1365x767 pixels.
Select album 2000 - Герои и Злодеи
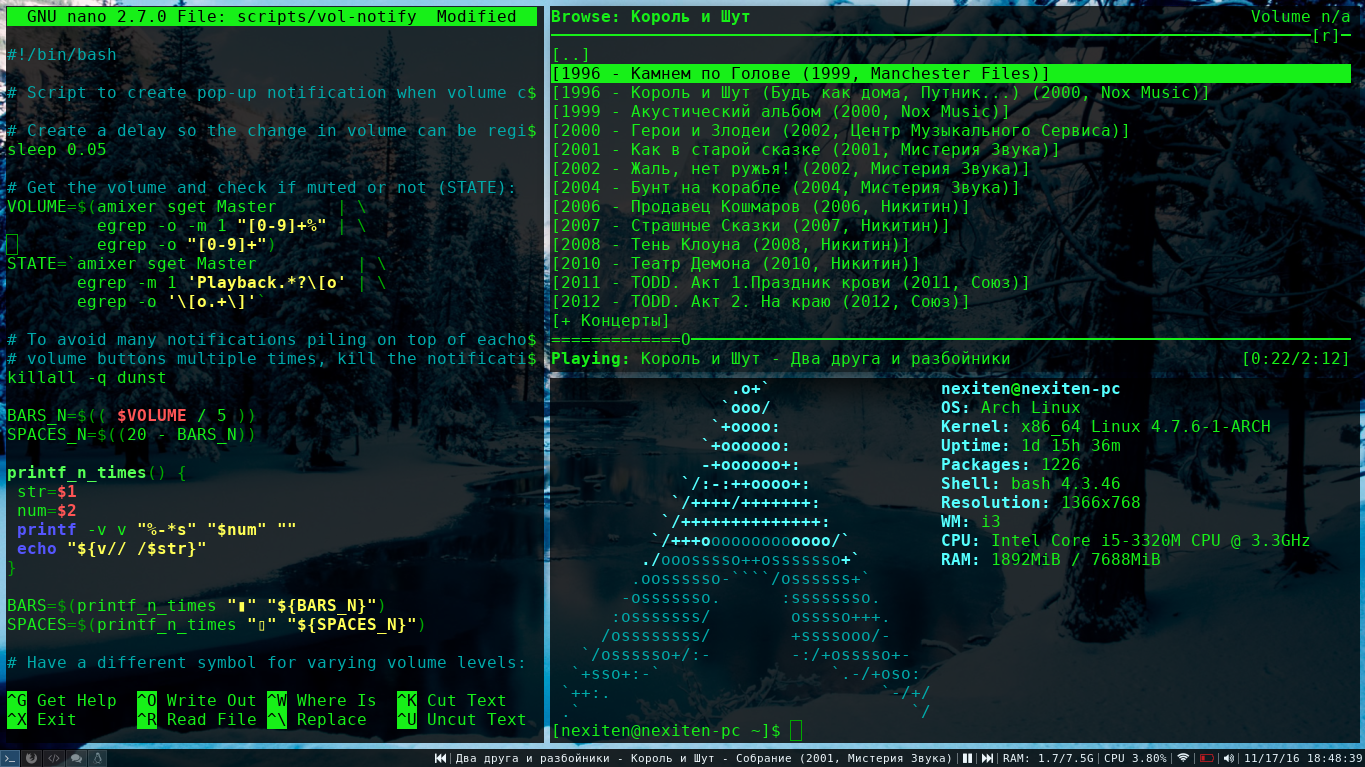pos(840,131)
